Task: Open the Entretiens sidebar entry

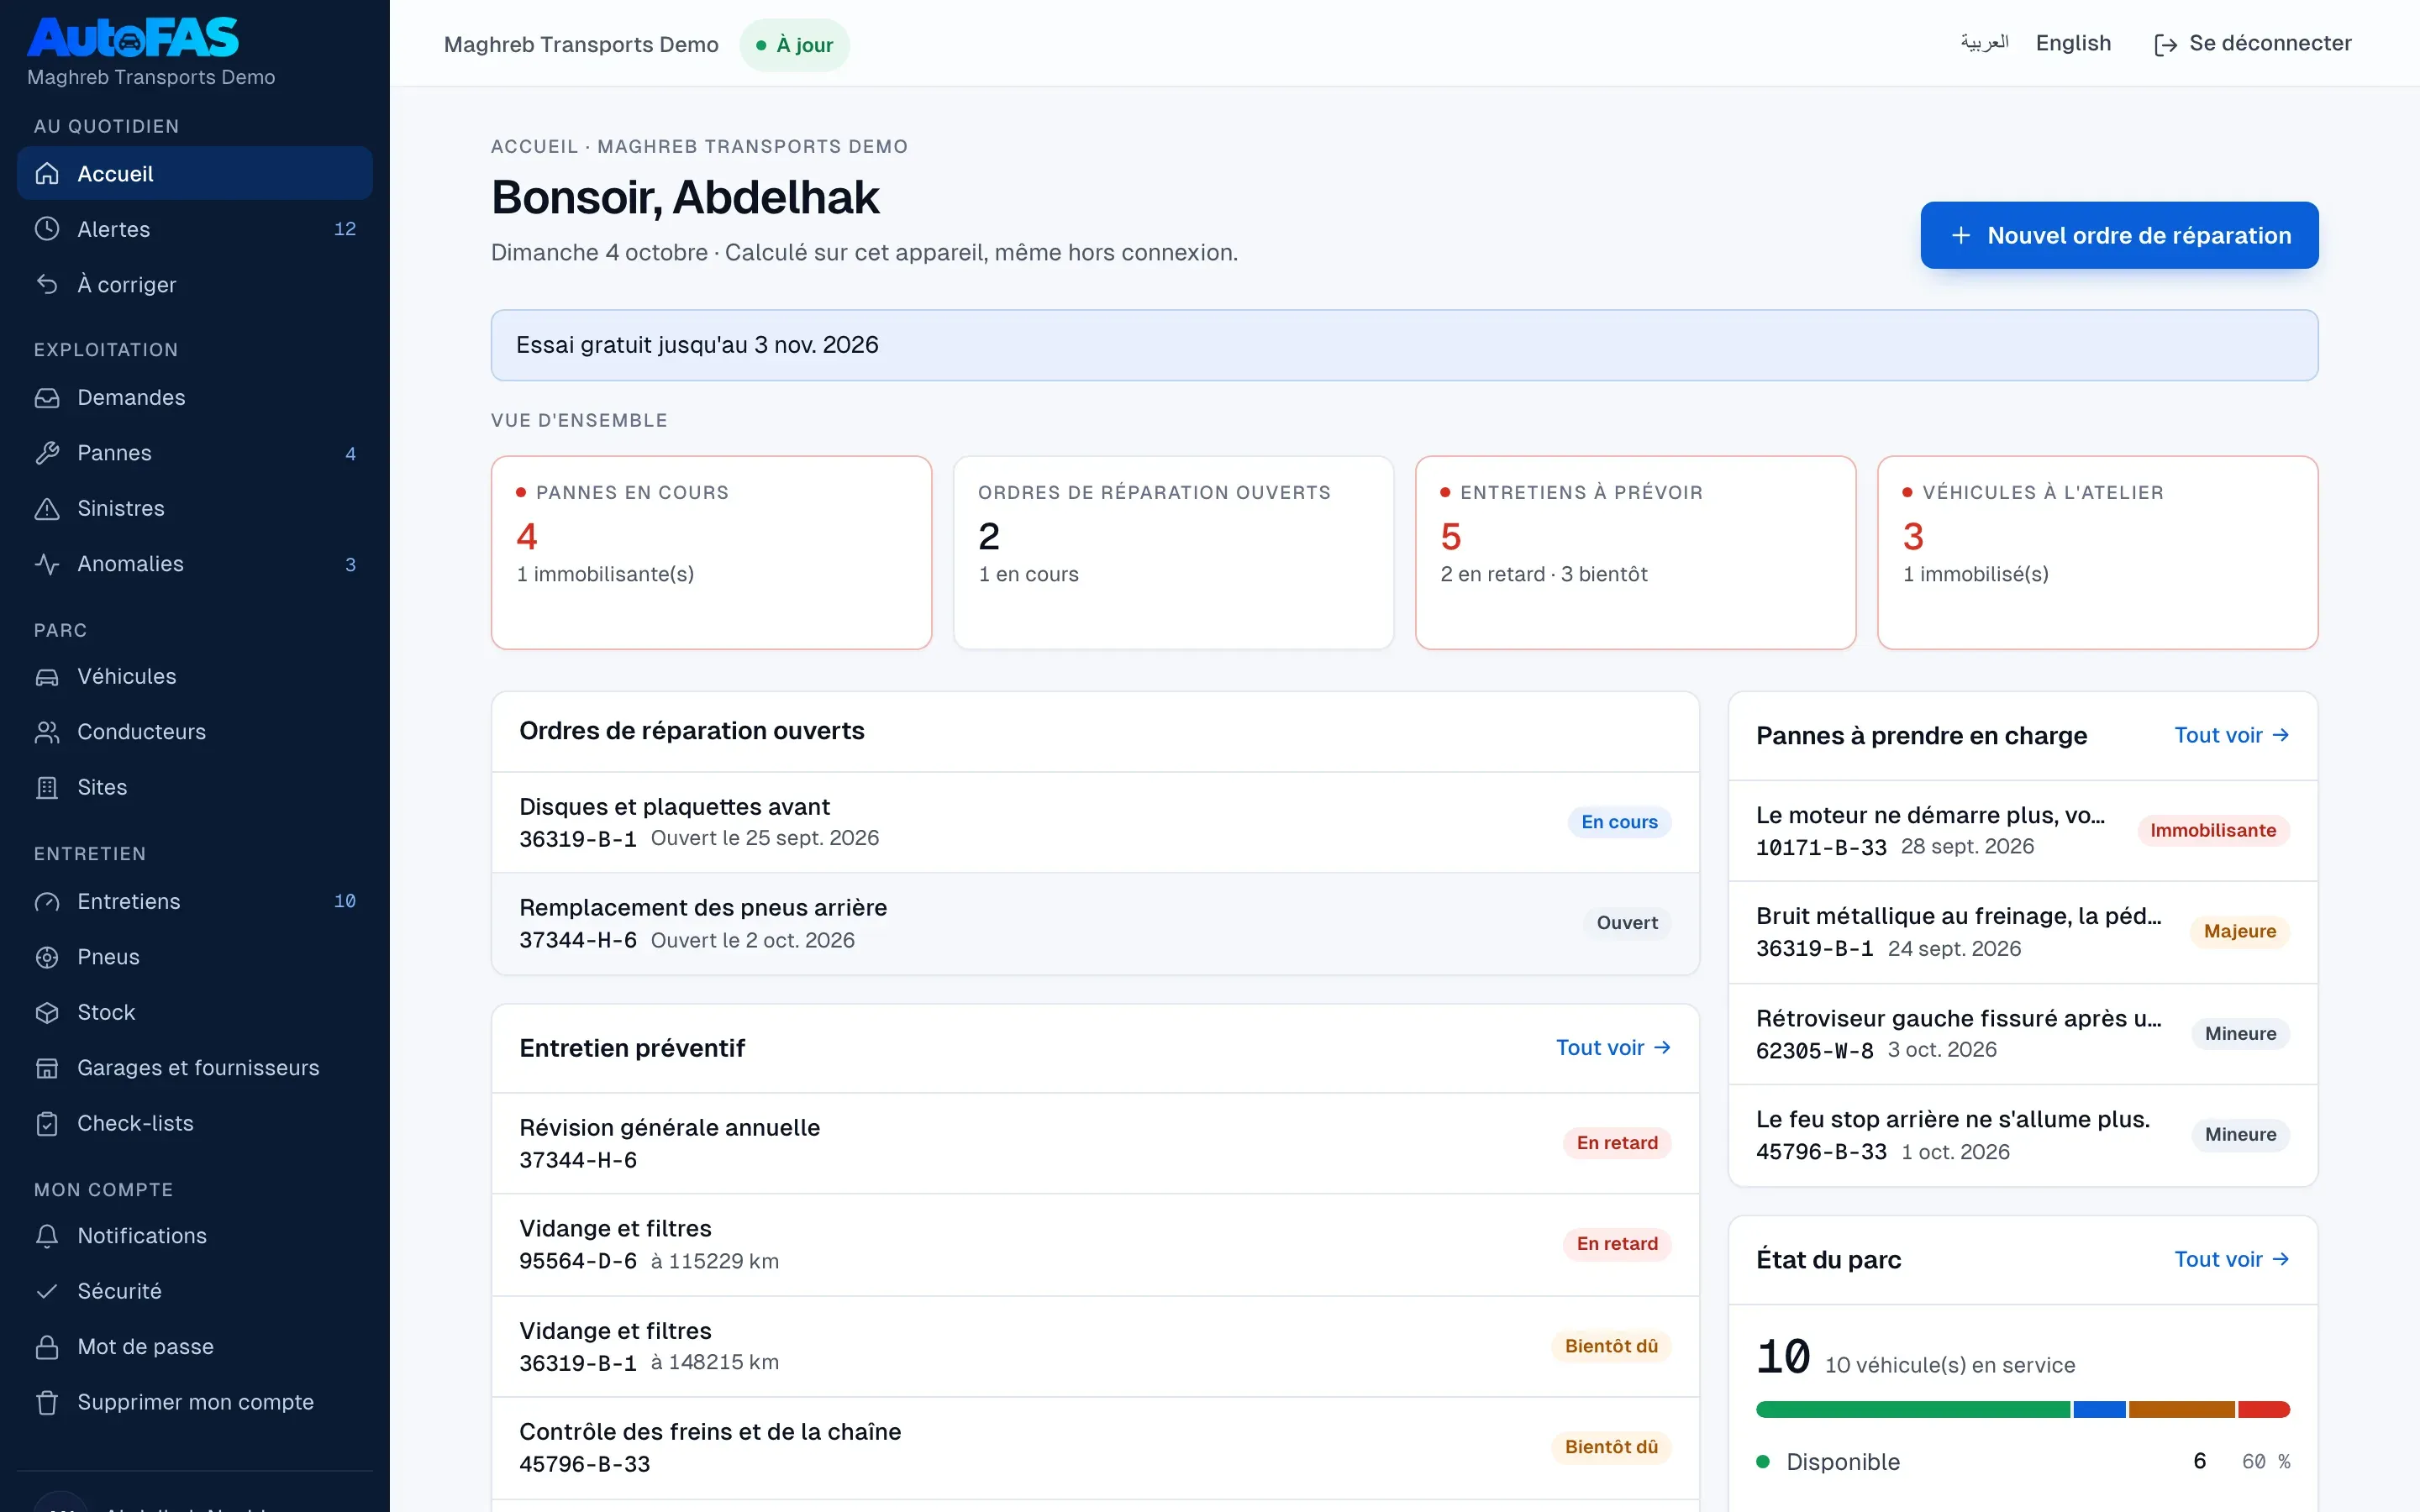Action: tap(195, 901)
